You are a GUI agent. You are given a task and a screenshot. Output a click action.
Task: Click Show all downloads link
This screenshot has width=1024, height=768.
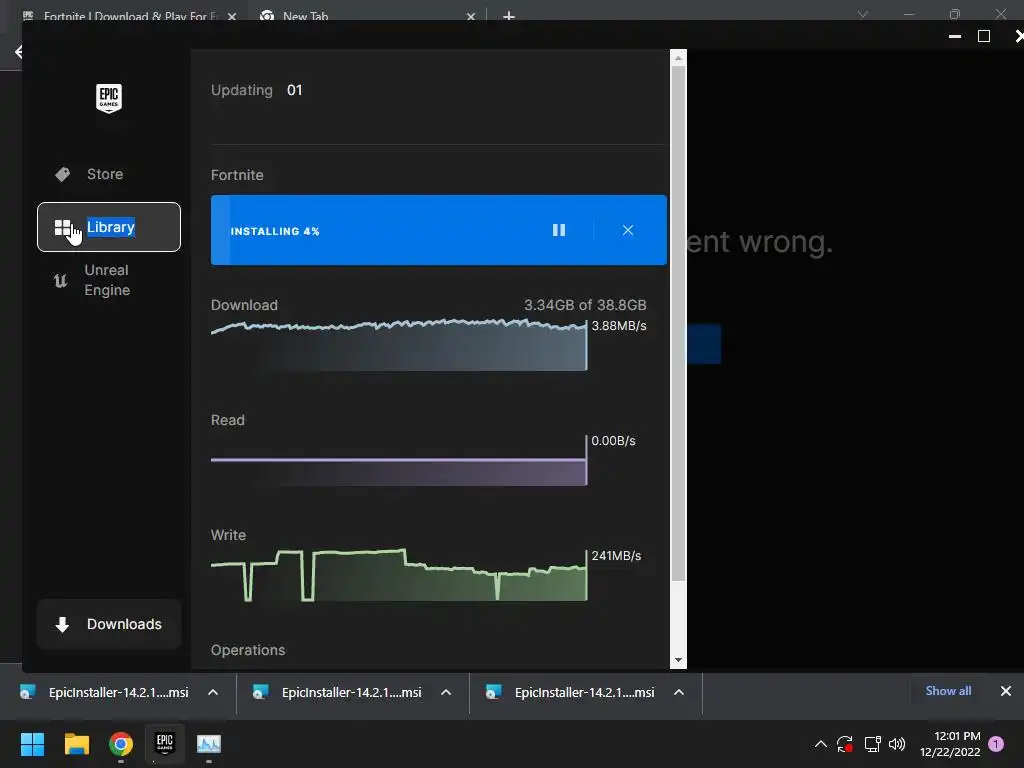948,691
